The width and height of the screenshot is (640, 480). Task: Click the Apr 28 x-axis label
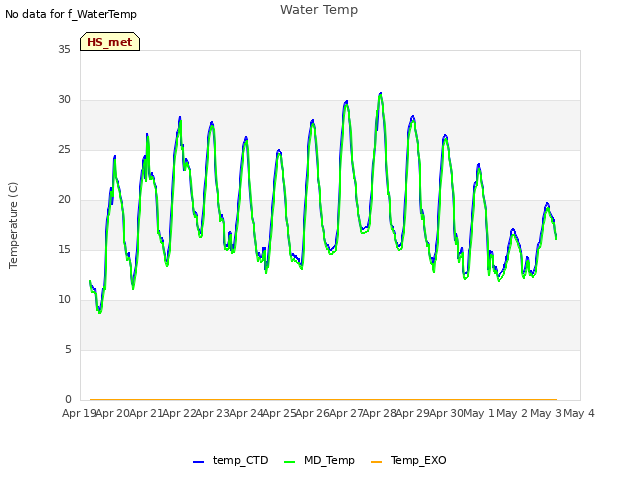(x=379, y=413)
